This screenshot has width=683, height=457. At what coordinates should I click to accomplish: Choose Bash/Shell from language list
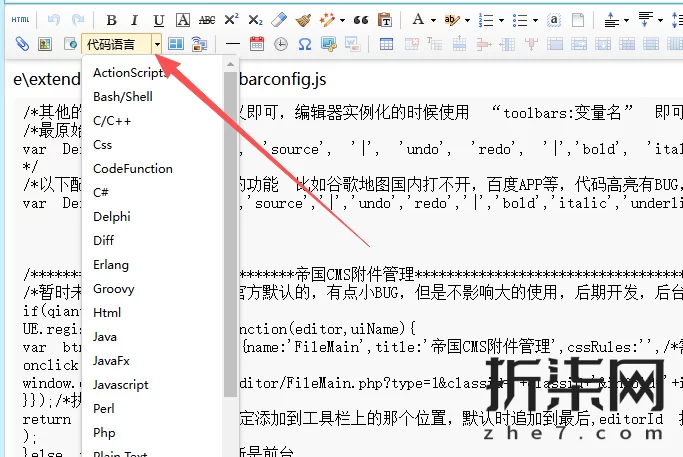153,96
